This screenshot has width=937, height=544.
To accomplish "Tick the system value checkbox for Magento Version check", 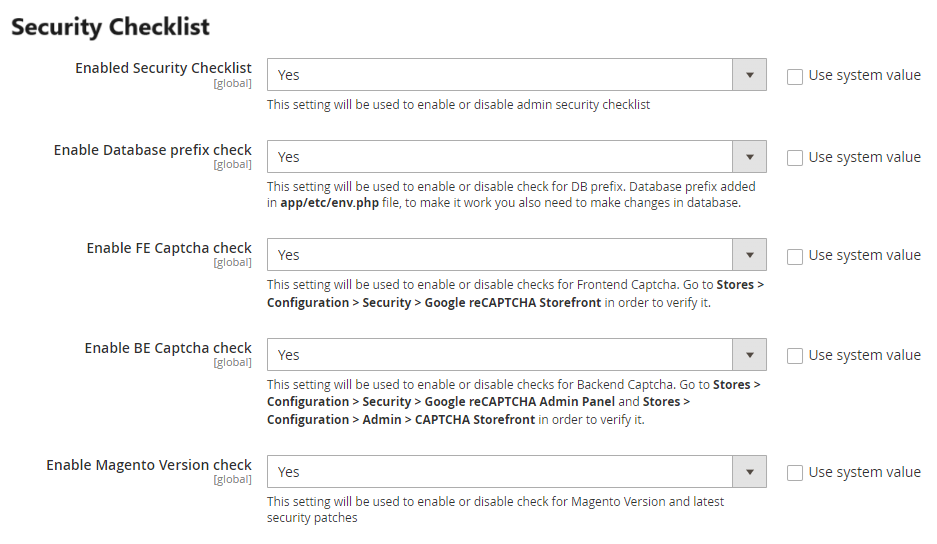I will tap(795, 473).
